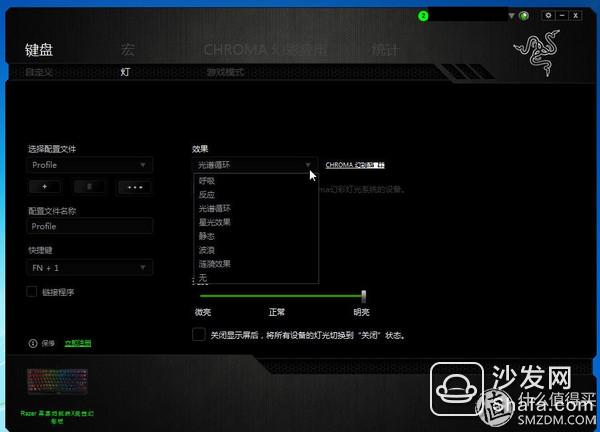Screen dimensions: 600x432
Task: Select the Razer keyboard device thumbnail
Action: [x=57, y=381]
